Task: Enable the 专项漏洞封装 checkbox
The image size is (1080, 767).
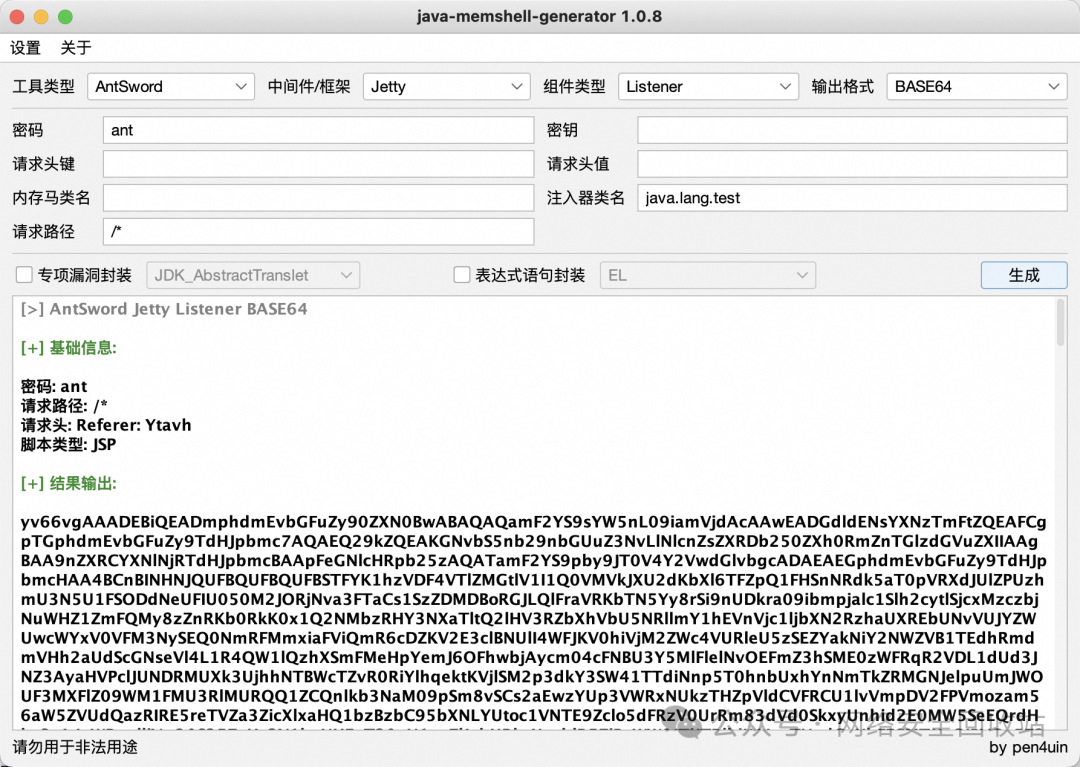Action: click(24, 275)
